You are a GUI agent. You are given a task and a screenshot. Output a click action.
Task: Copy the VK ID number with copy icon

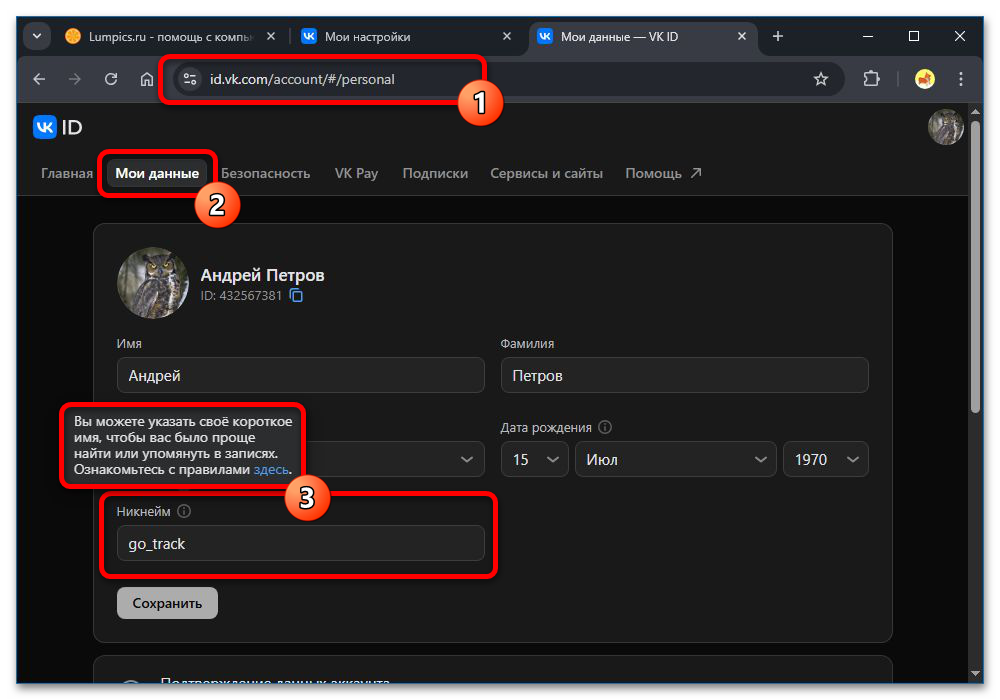tap(296, 296)
